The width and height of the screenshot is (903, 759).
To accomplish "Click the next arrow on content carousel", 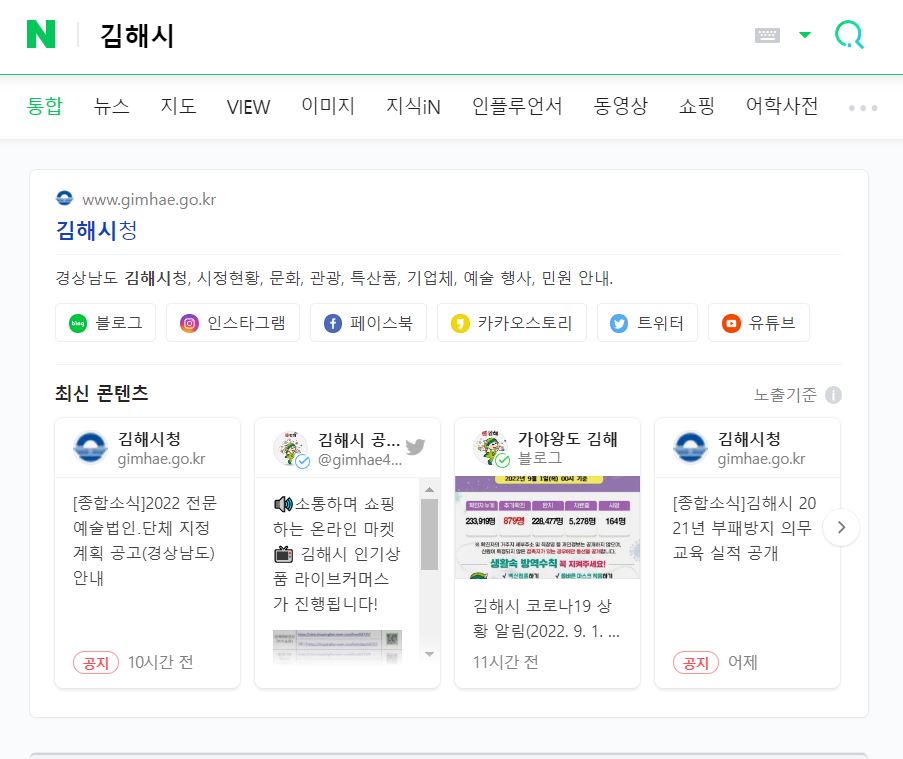I will pyautogui.click(x=841, y=527).
